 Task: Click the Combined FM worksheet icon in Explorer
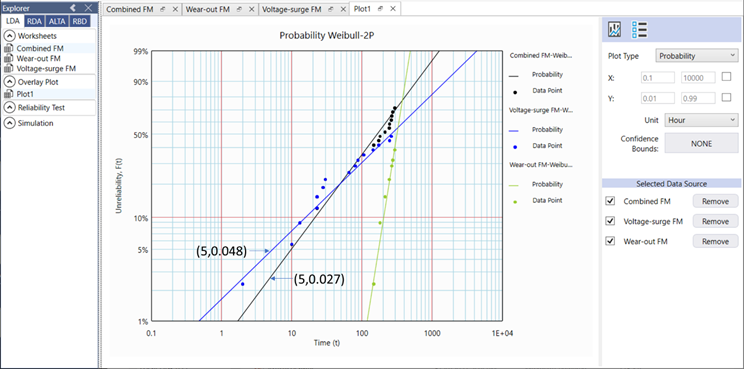[9, 48]
